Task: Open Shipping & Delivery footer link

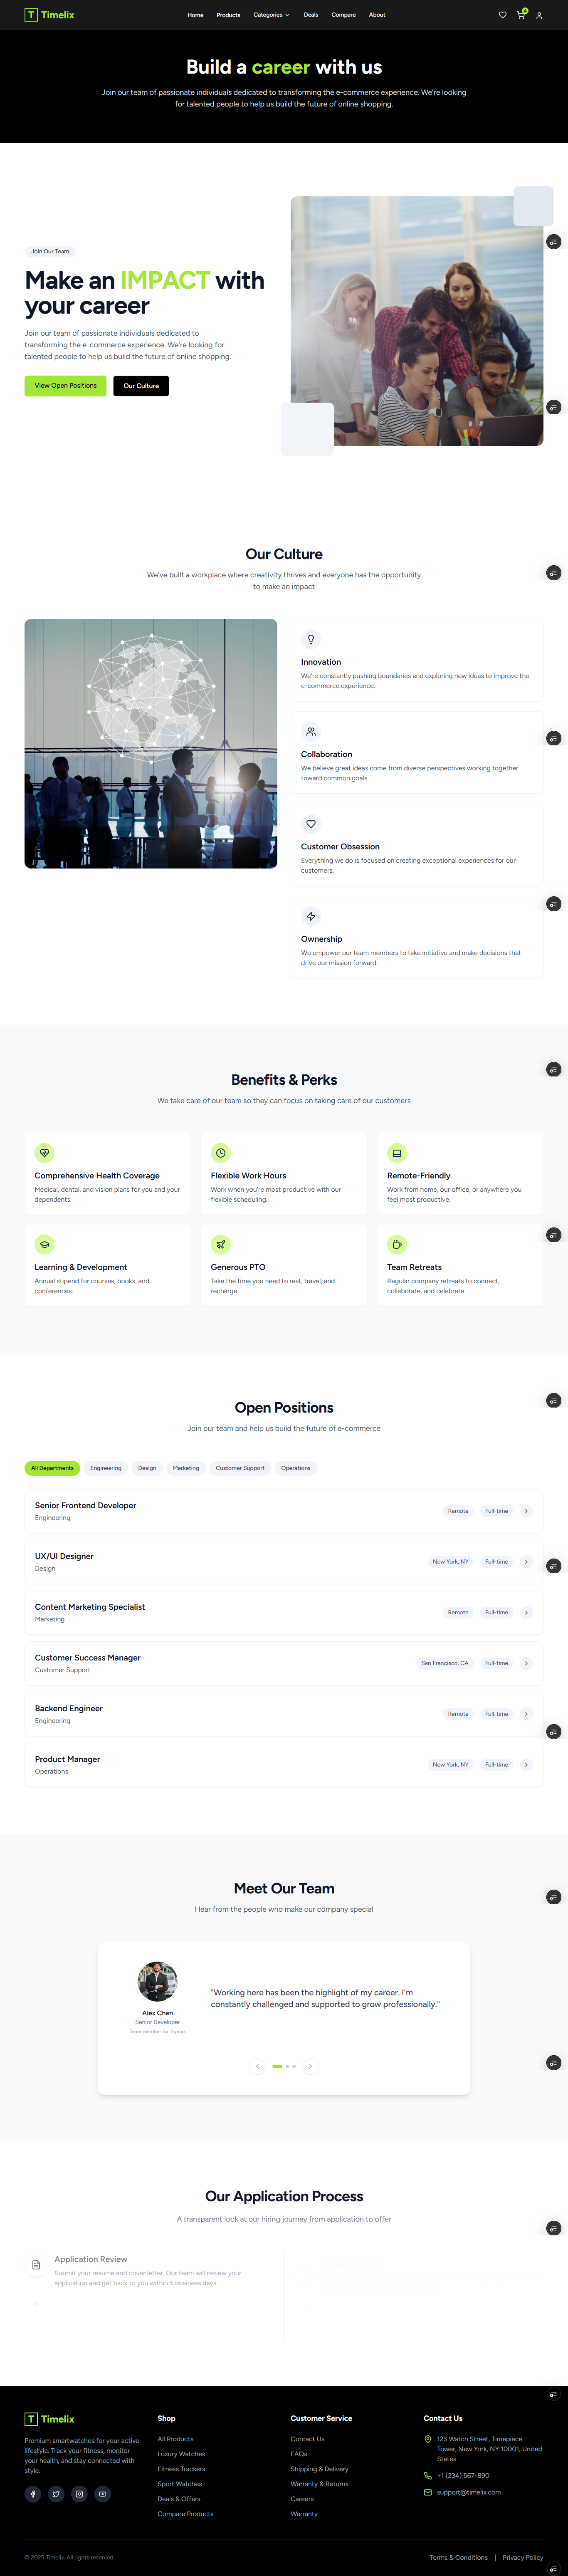Action: pyautogui.click(x=320, y=2469)
